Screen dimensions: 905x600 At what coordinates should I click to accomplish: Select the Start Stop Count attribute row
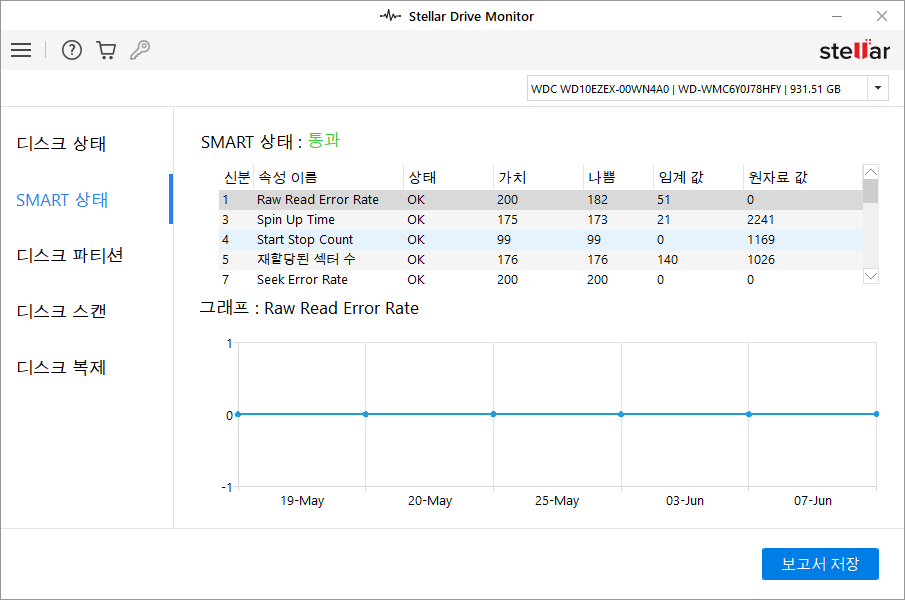tap(305, 240)
